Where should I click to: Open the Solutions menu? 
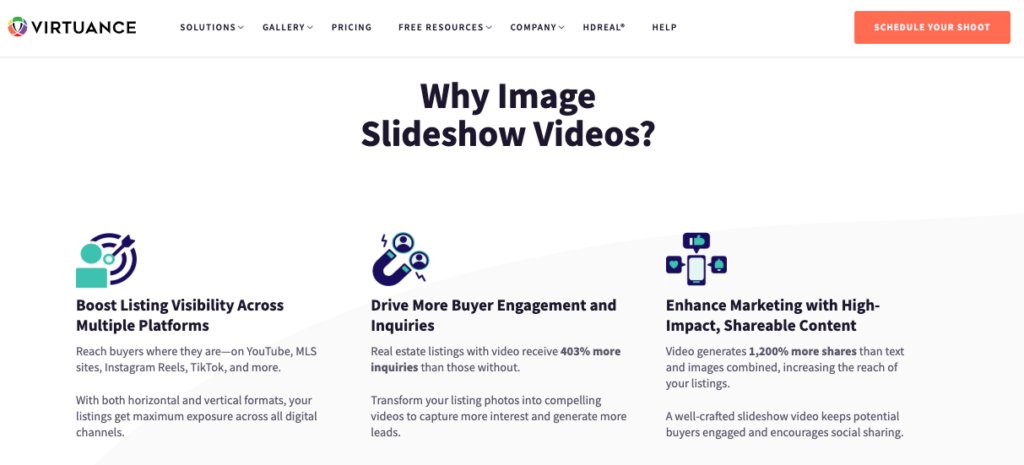pyautogui.click(x=208, y=27)
